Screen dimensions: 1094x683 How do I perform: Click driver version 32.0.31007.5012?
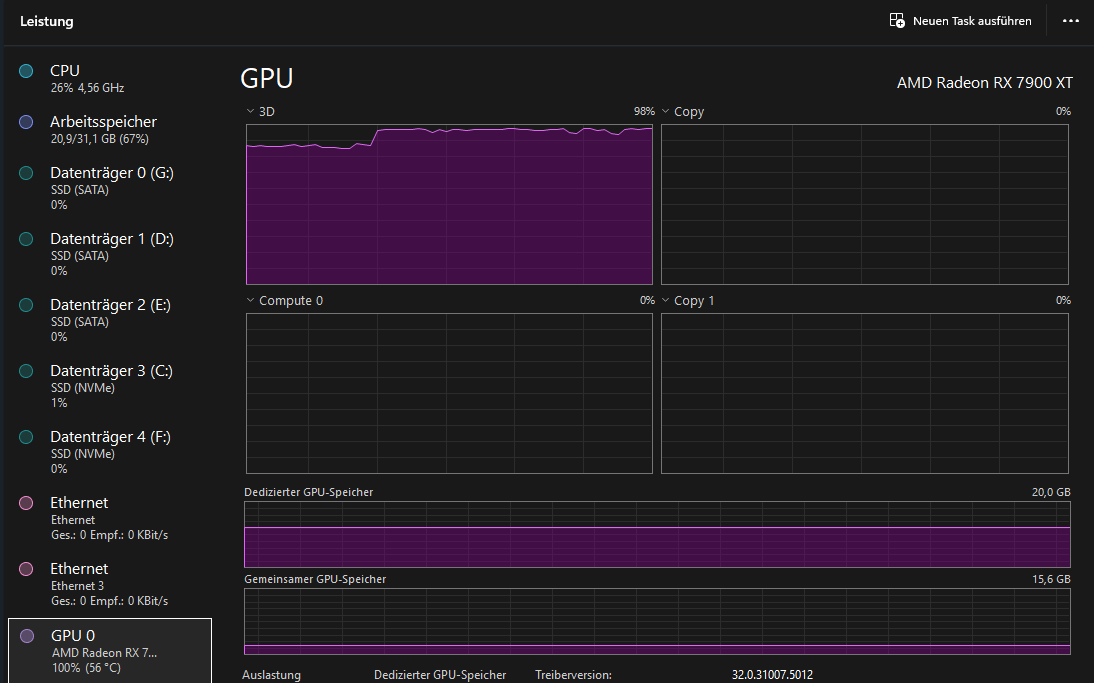coord(772,675)
